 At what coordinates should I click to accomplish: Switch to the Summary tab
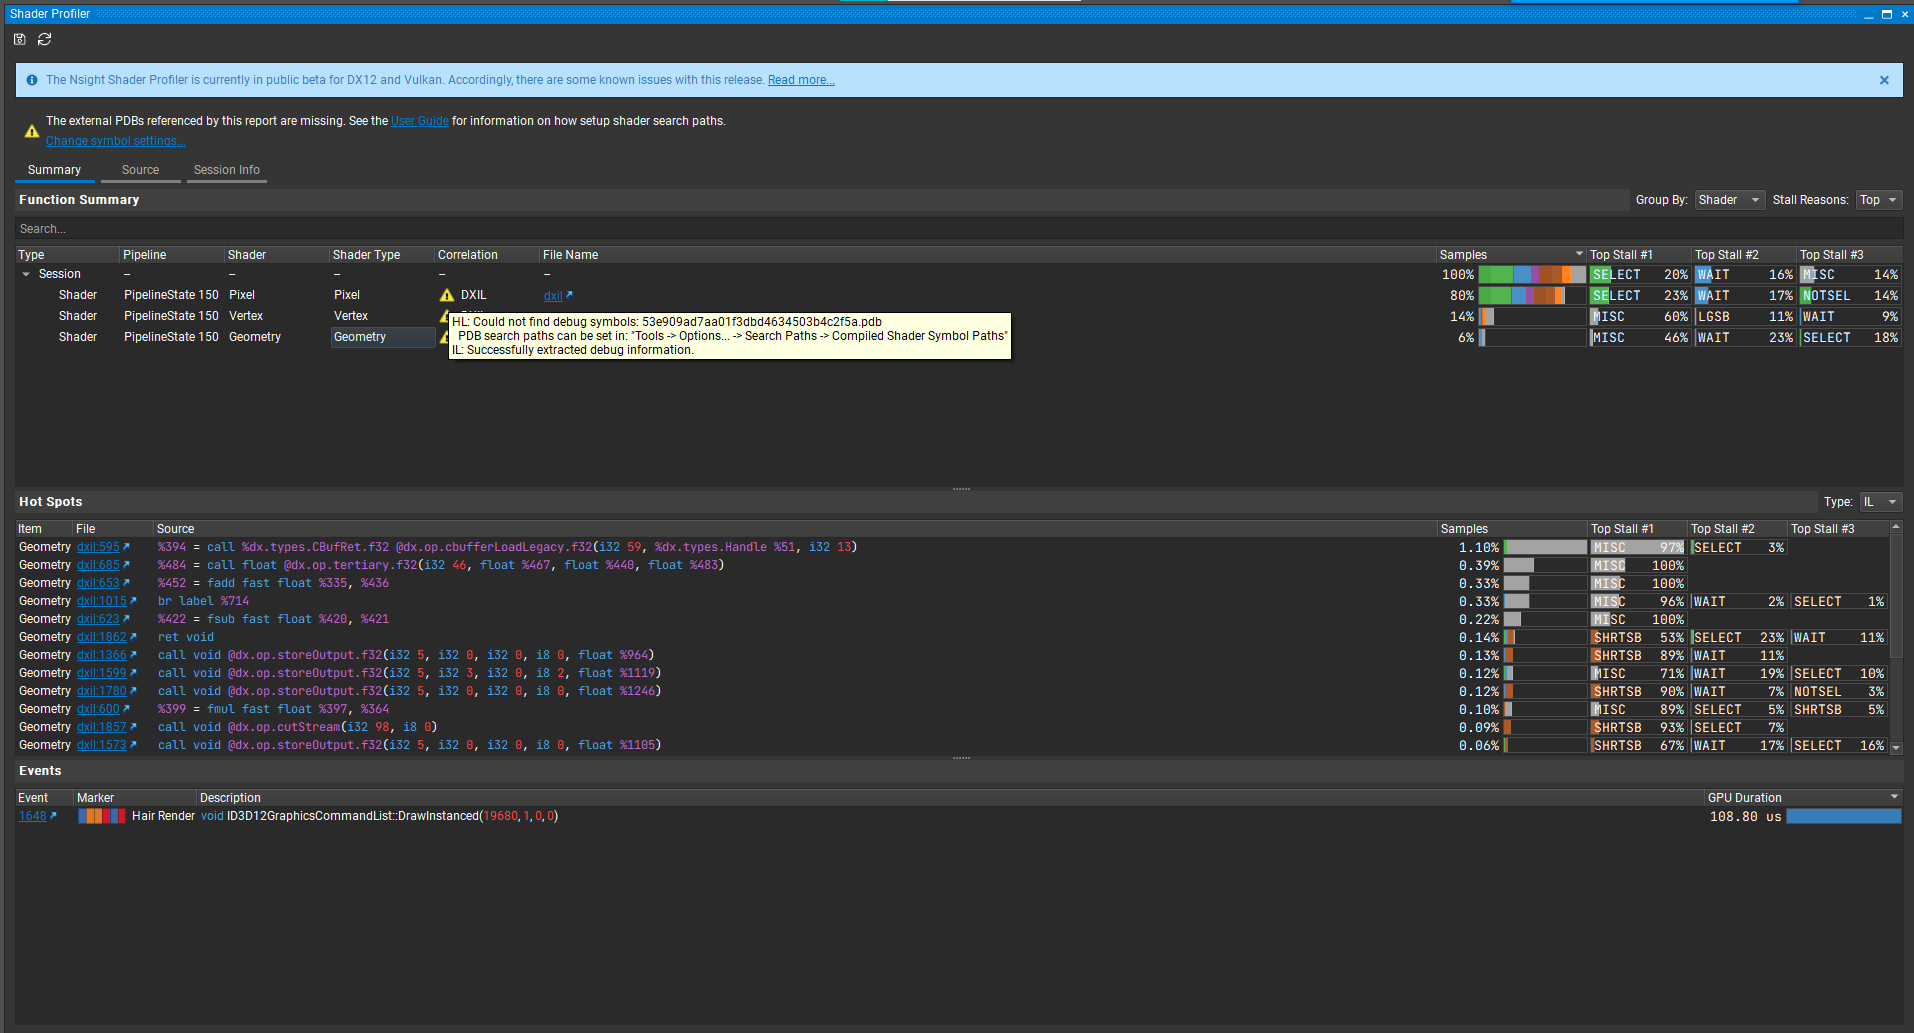pos(54,170)
